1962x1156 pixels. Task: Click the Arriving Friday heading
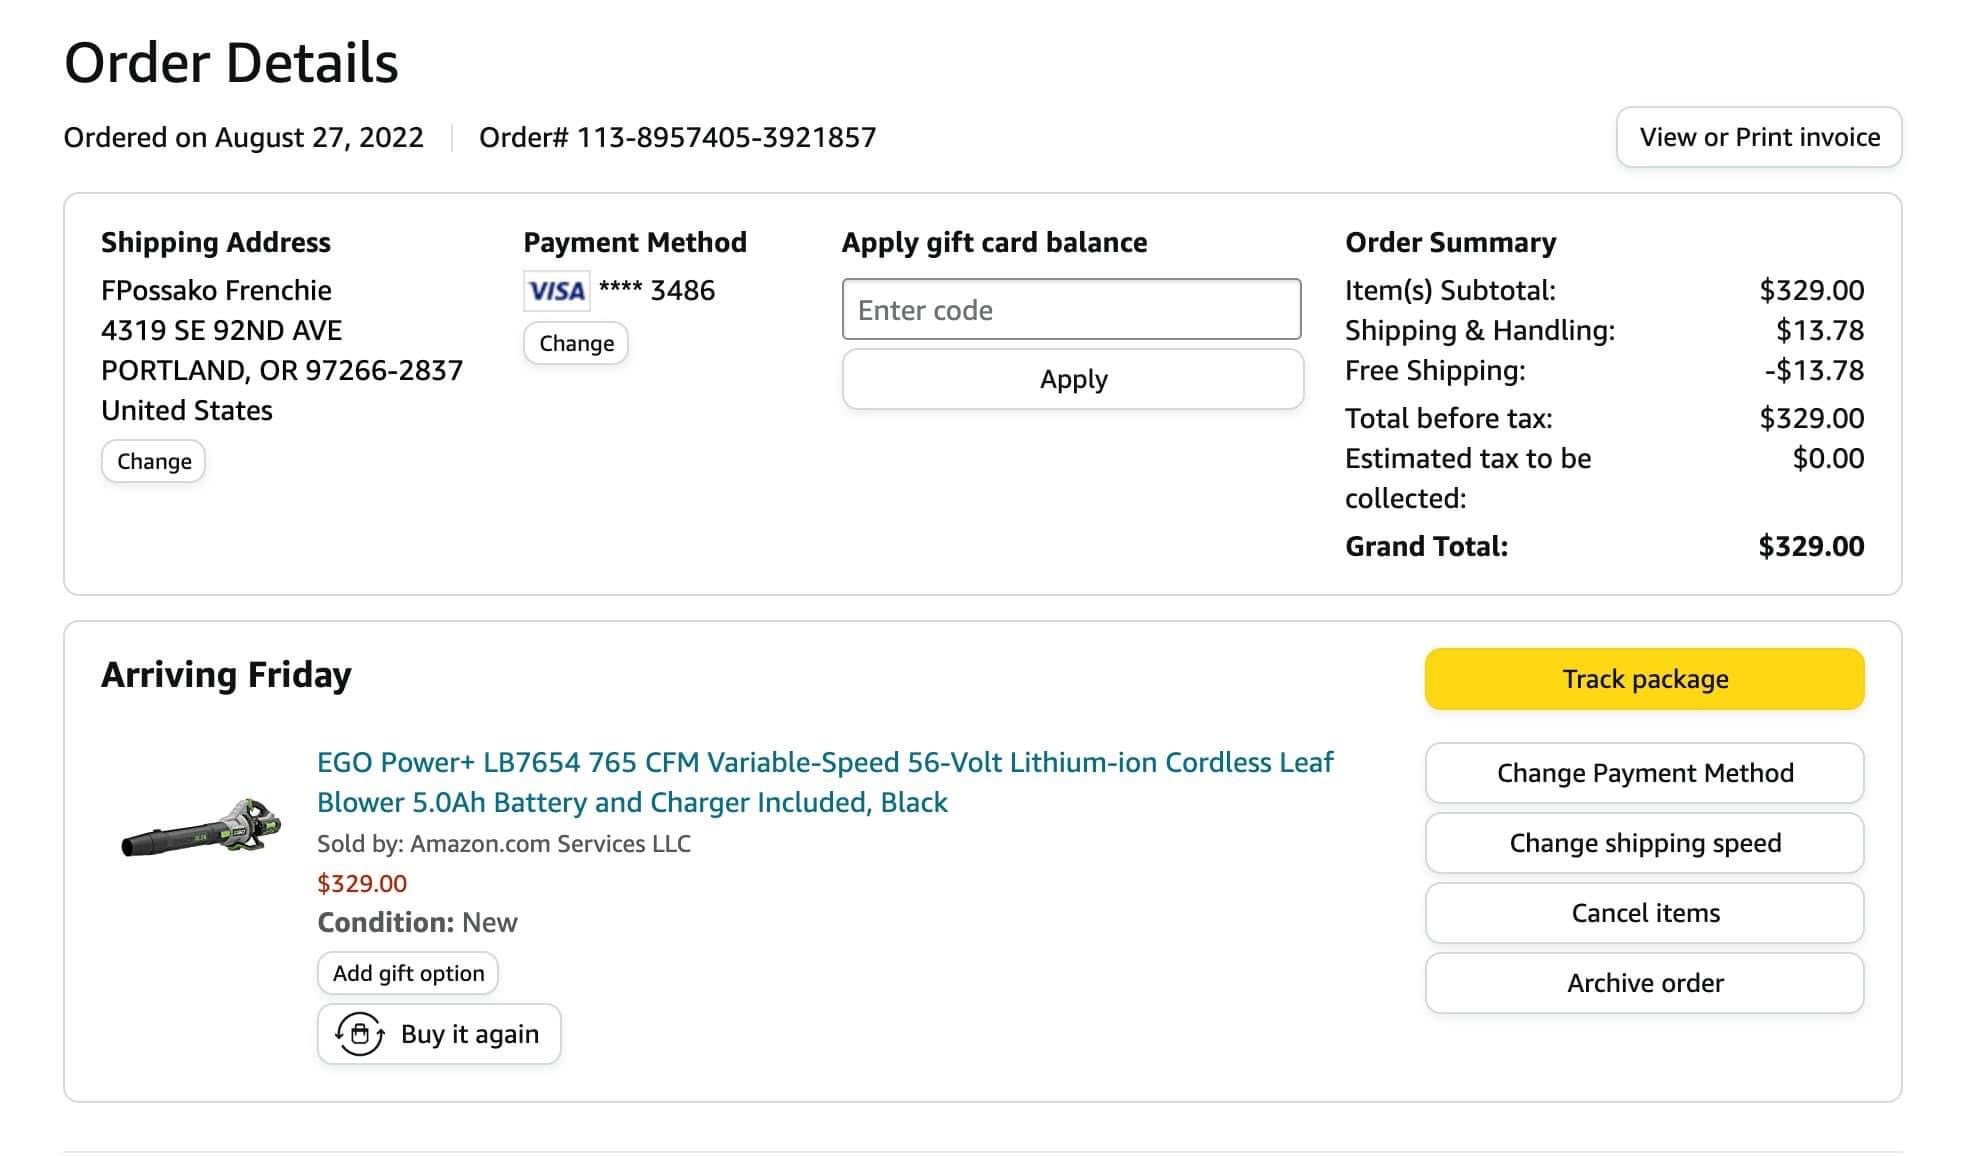(x=226, y=675)
